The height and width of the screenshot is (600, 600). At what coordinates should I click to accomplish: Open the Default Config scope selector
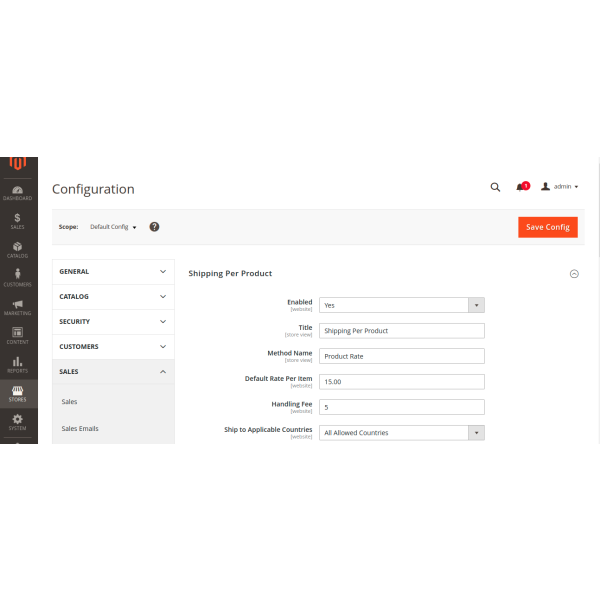113,227
